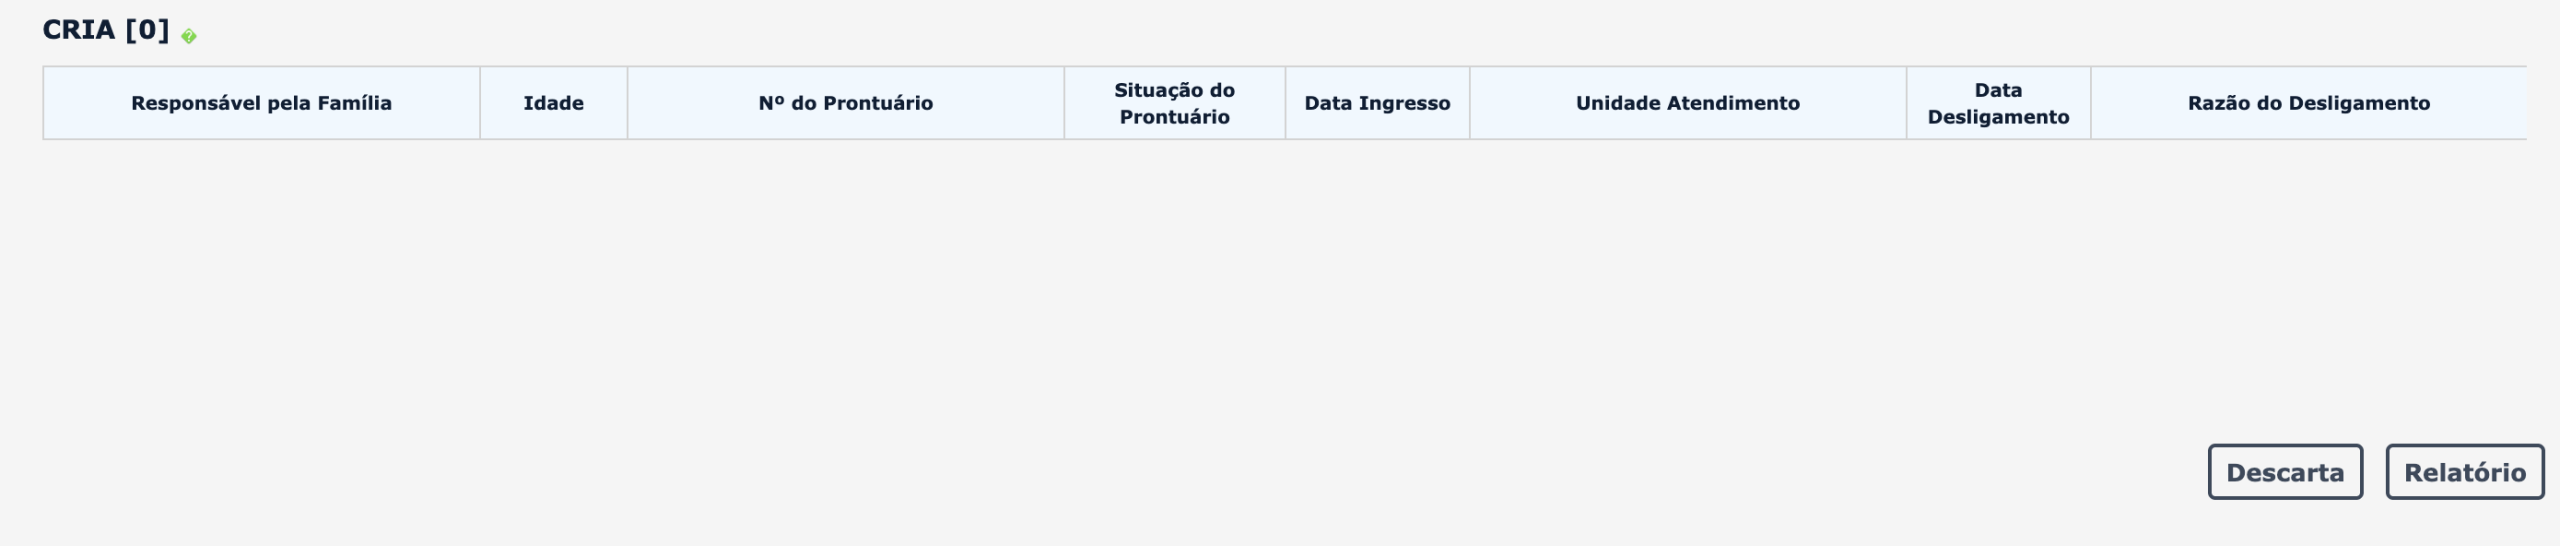Screen dimensions: 2560x546
Task: Generate report with the Relatório button
Action: pos(2465,472)
